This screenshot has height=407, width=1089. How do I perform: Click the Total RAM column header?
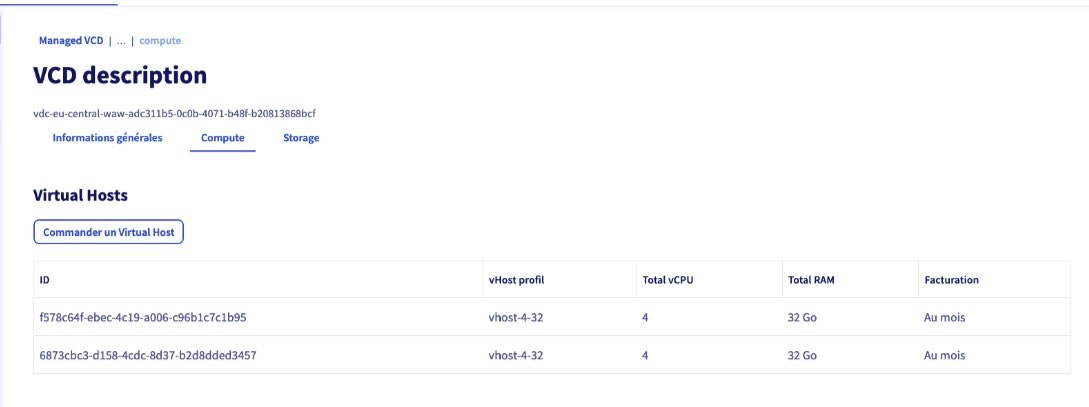[x=811, y=280]
